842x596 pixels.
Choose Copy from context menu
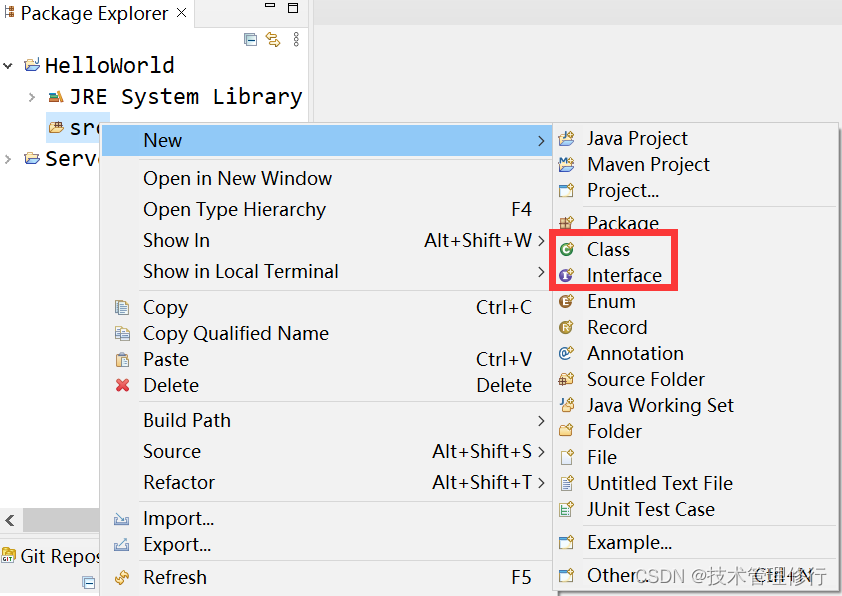(326, 308)
